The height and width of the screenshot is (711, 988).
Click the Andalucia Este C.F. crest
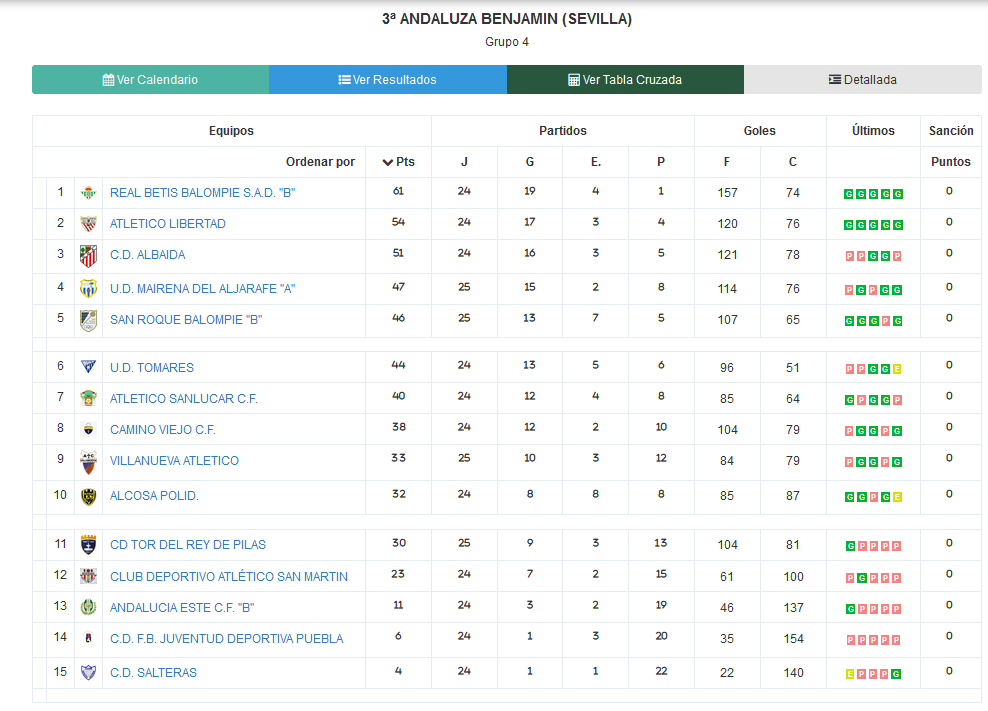coord(88,608)
